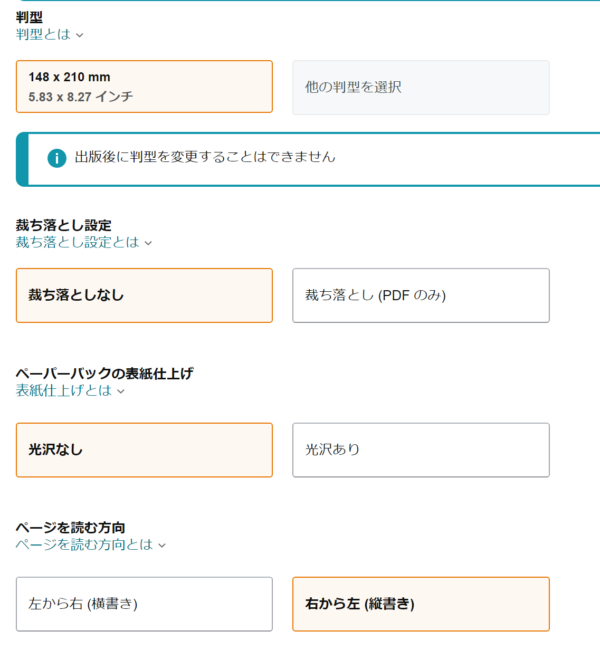Expand ページを読む方向とは help text
This screenshot has width=600, height=650.
click(85, 544)
